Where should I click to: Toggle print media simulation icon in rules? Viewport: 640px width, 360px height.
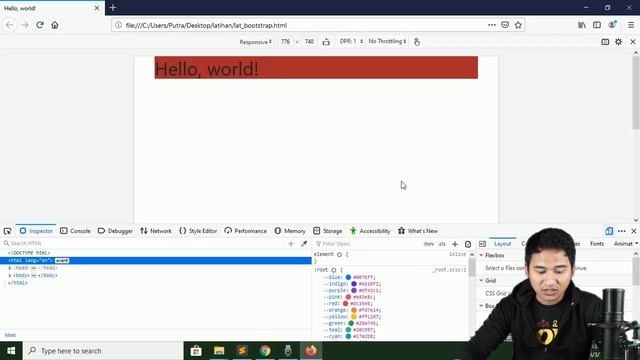pos(468,244)
